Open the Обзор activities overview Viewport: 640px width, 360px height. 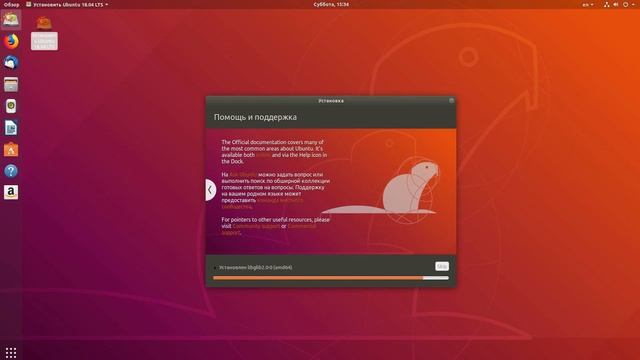[11, 4]
